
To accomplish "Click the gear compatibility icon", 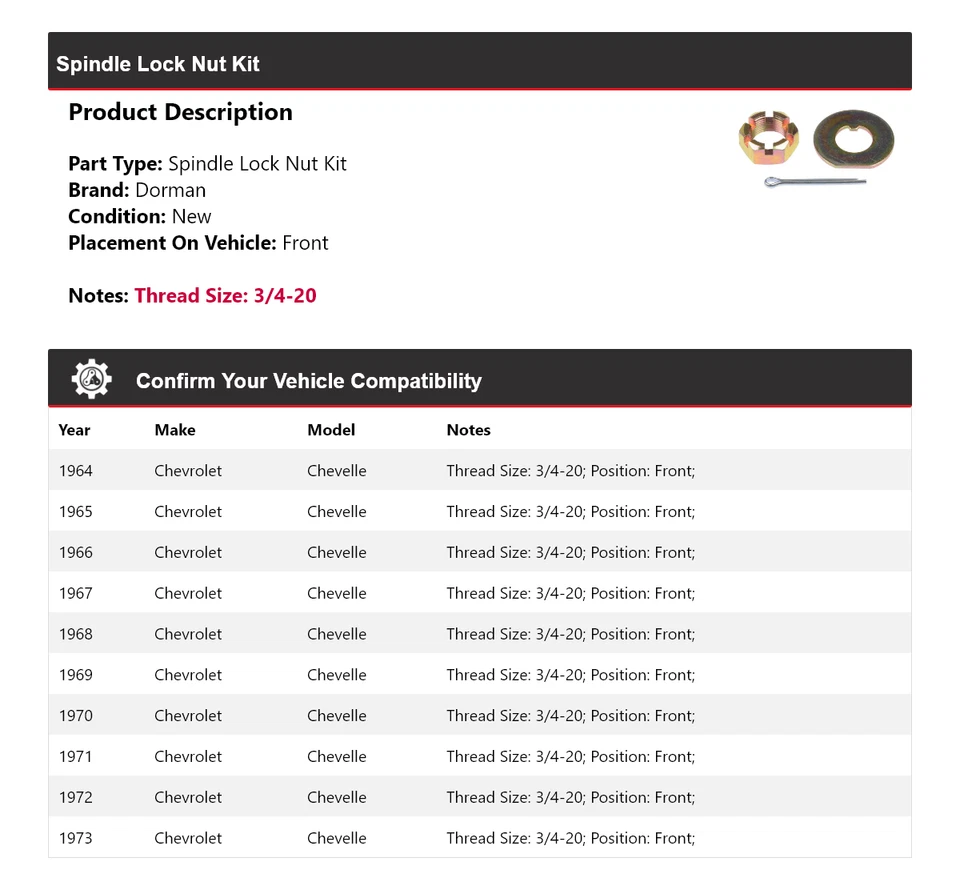I will (x=92, y=380).
